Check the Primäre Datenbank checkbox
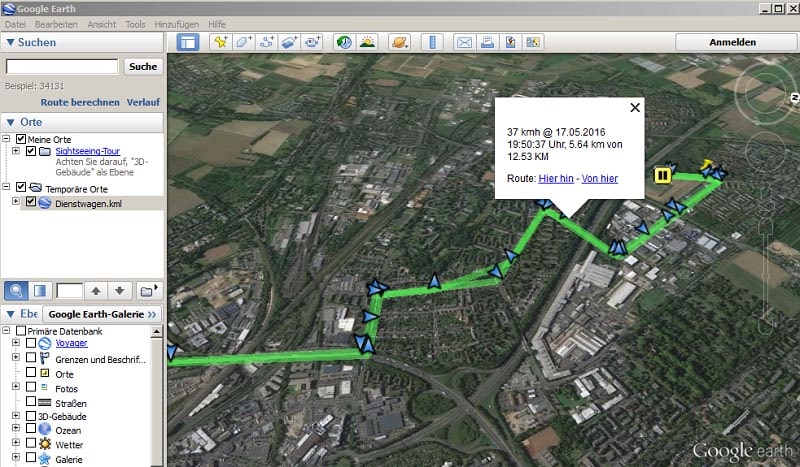Screen dimensions: 800x467 tap(21, 331)
